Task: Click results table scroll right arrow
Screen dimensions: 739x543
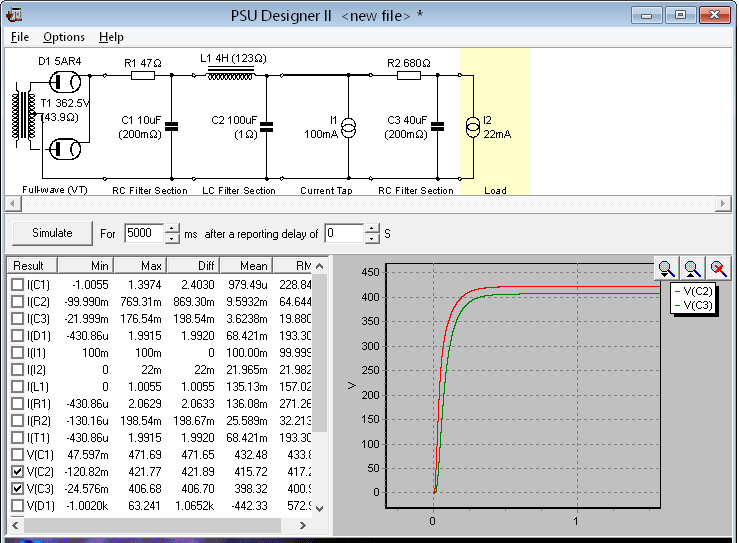Action: 303,525
